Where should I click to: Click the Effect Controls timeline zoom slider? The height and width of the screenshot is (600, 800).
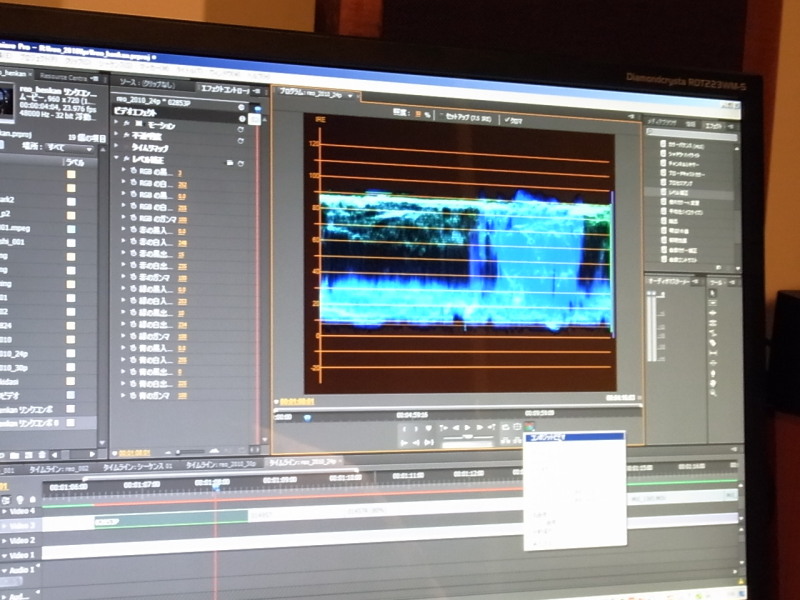click(x=191, y=452)
